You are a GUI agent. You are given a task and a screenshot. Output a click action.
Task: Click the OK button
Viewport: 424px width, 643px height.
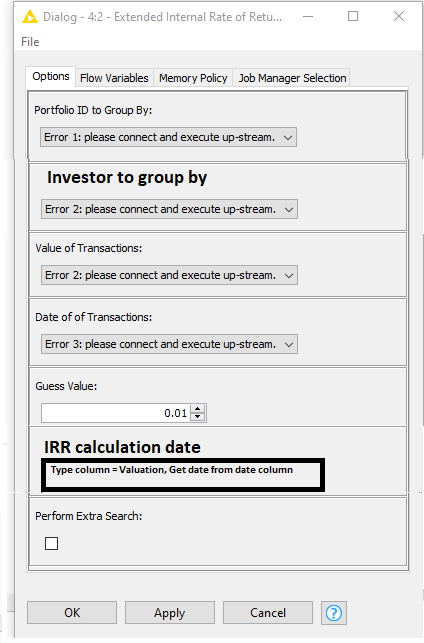pyautogui.click(x=72, y=613)
